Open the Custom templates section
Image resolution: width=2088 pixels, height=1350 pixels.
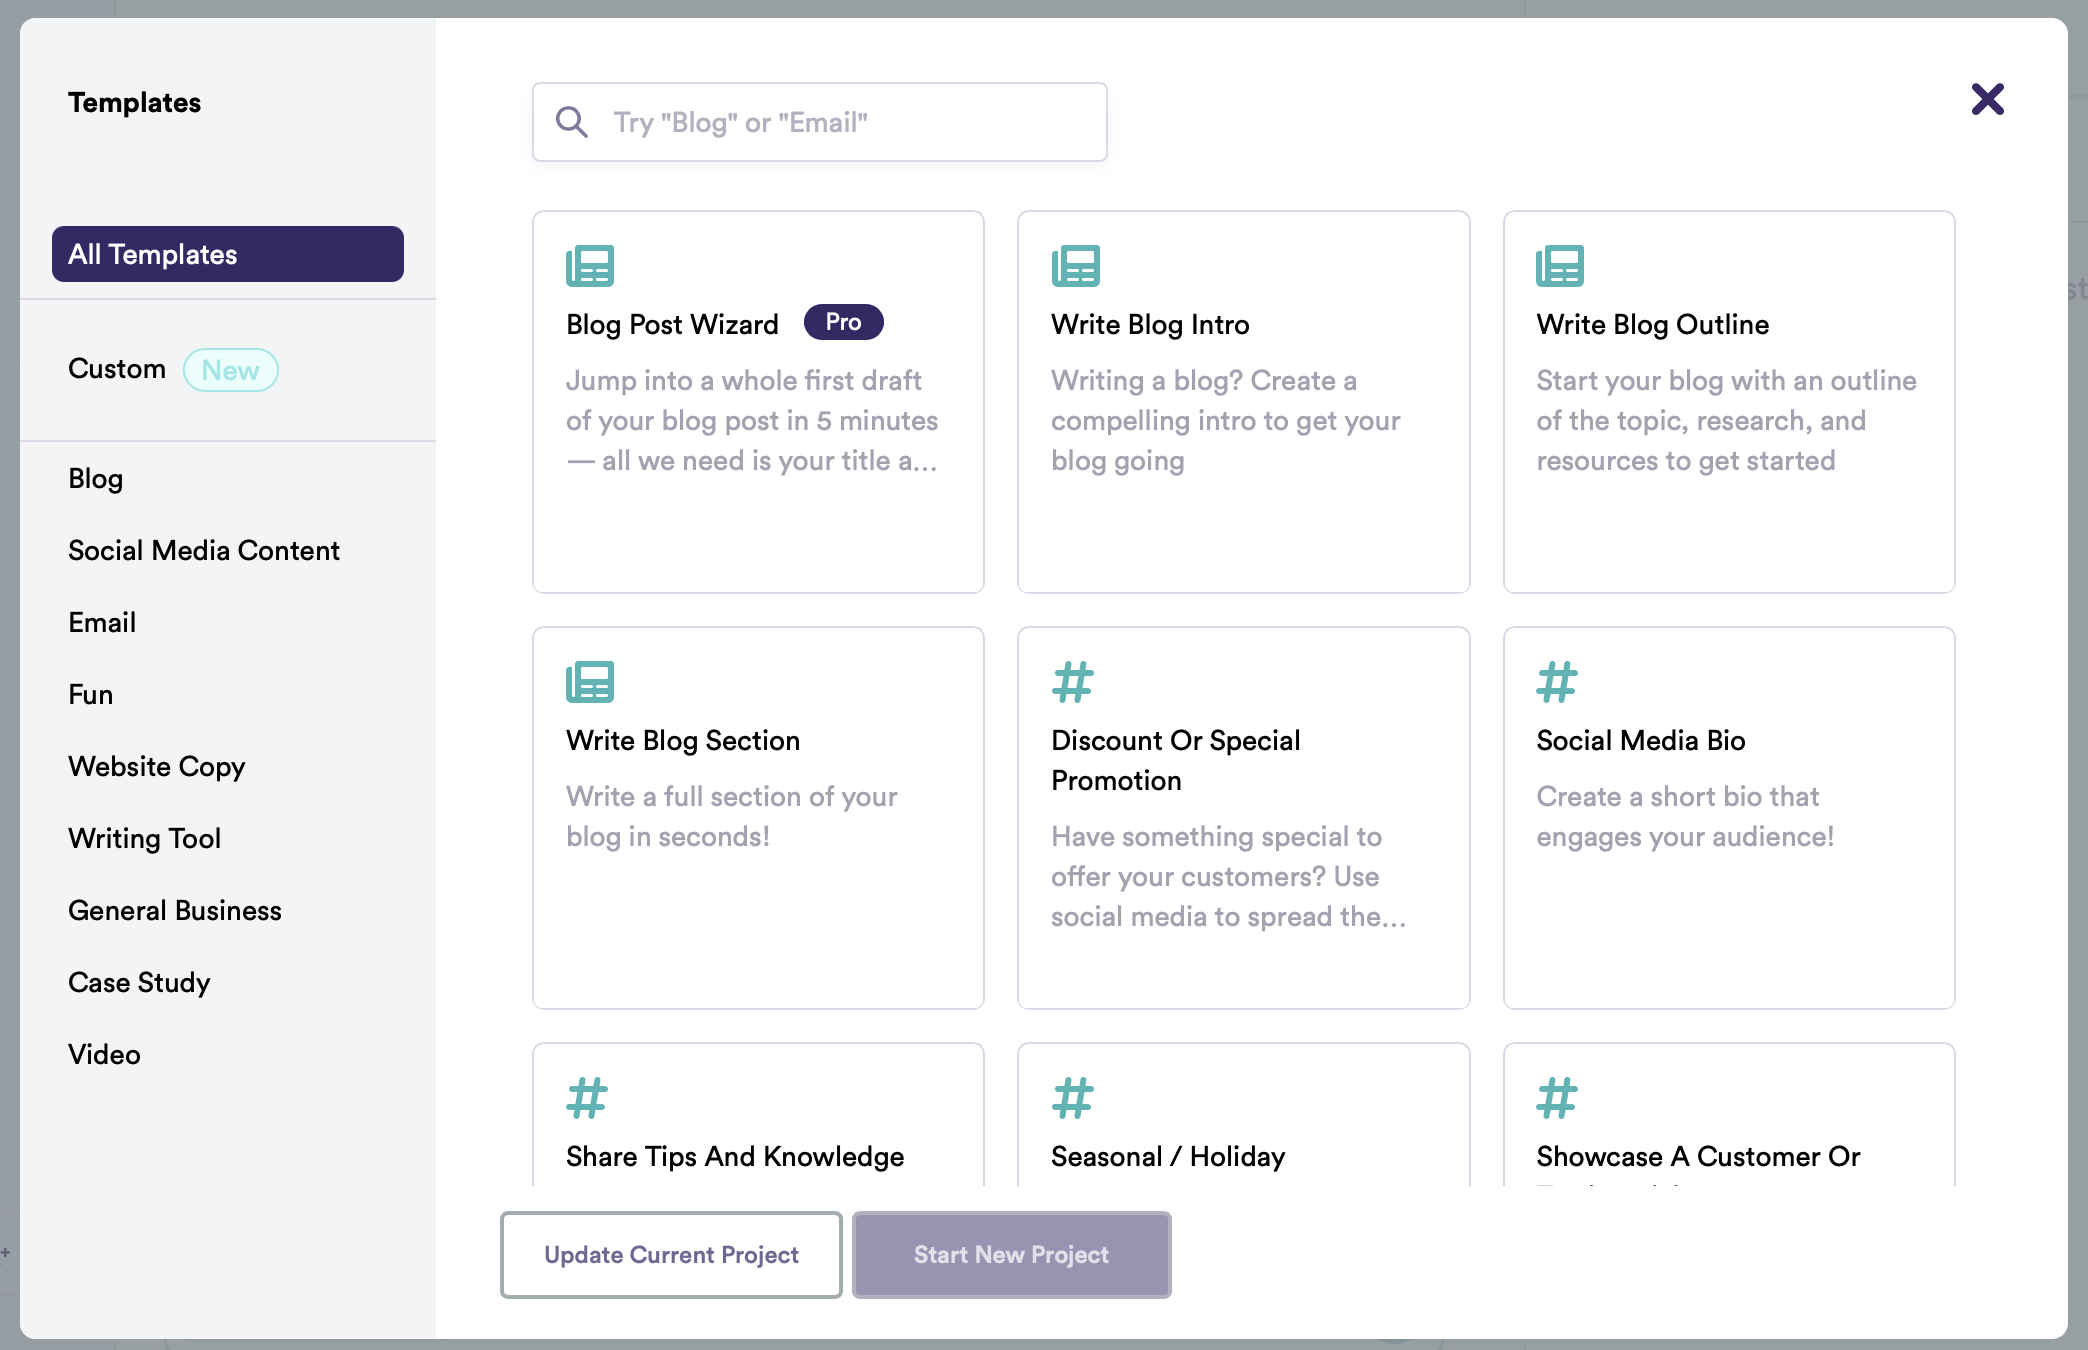117,369
